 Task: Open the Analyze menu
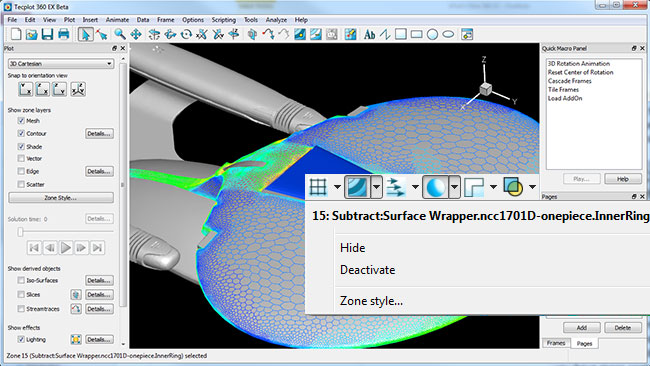(276, 19)
